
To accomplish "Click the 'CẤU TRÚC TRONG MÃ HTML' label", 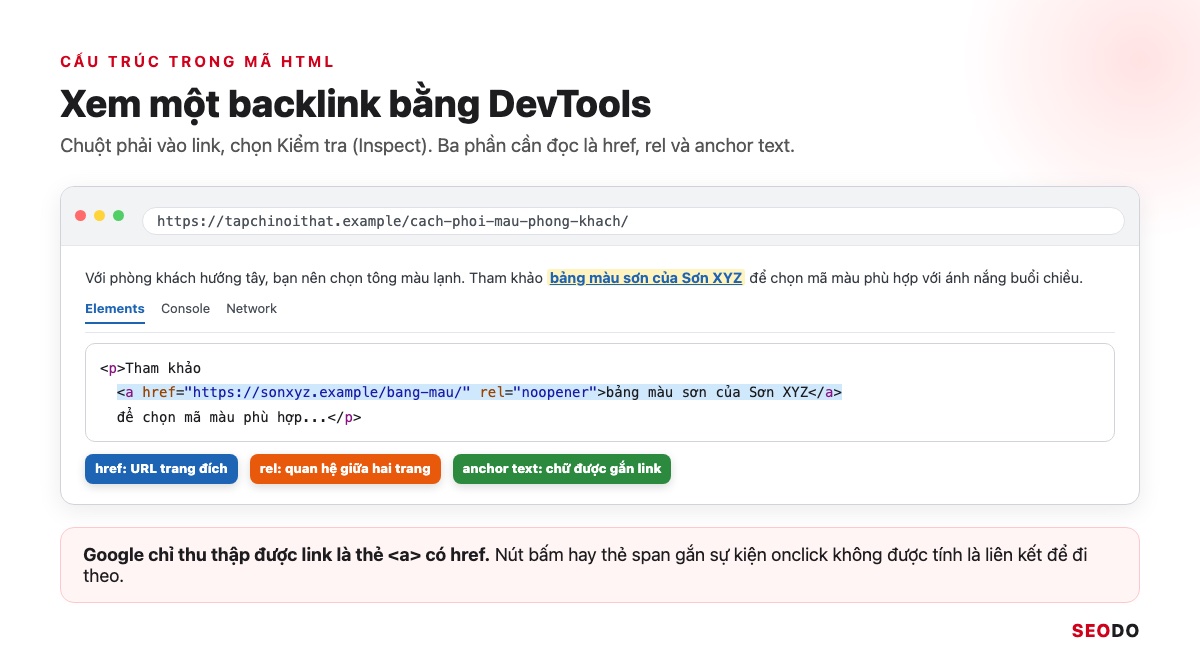I will (x=197, y=62).
